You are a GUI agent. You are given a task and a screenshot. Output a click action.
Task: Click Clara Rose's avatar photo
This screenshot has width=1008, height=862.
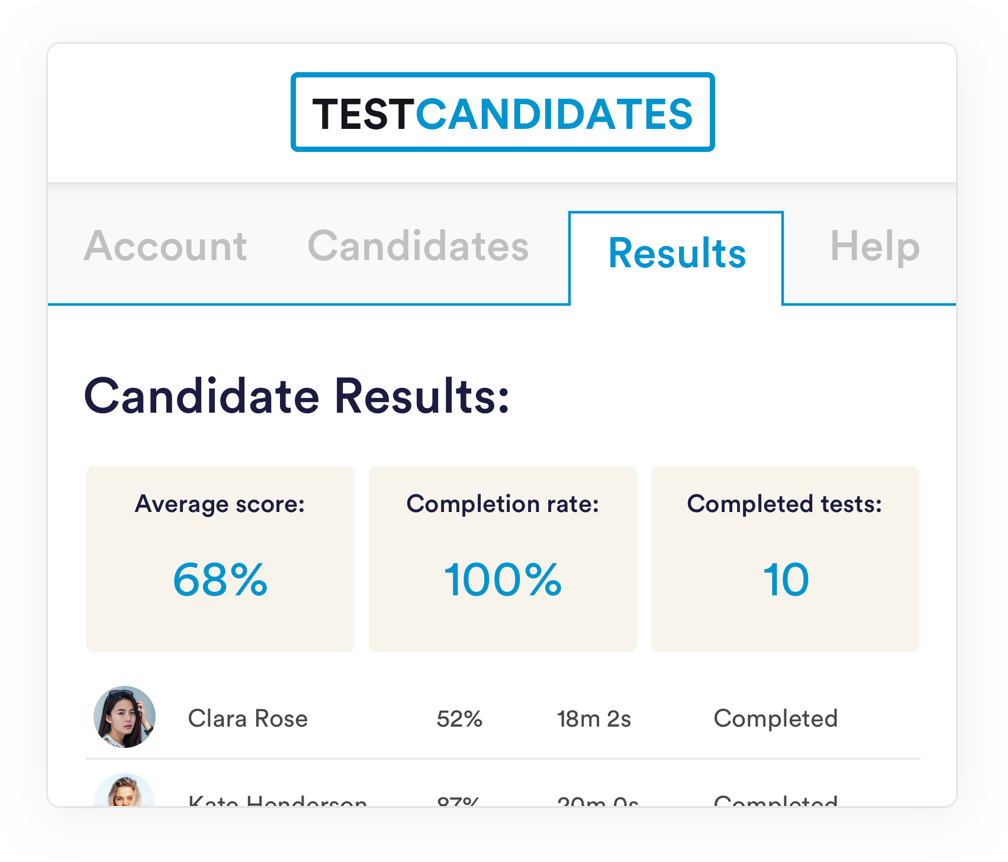click(125, 717)
